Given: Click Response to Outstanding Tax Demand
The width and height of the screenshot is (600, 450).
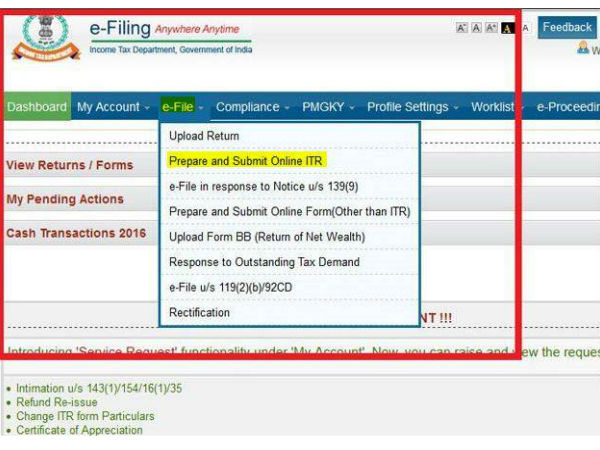Looking at the screenshot, I should coord(264,263).
